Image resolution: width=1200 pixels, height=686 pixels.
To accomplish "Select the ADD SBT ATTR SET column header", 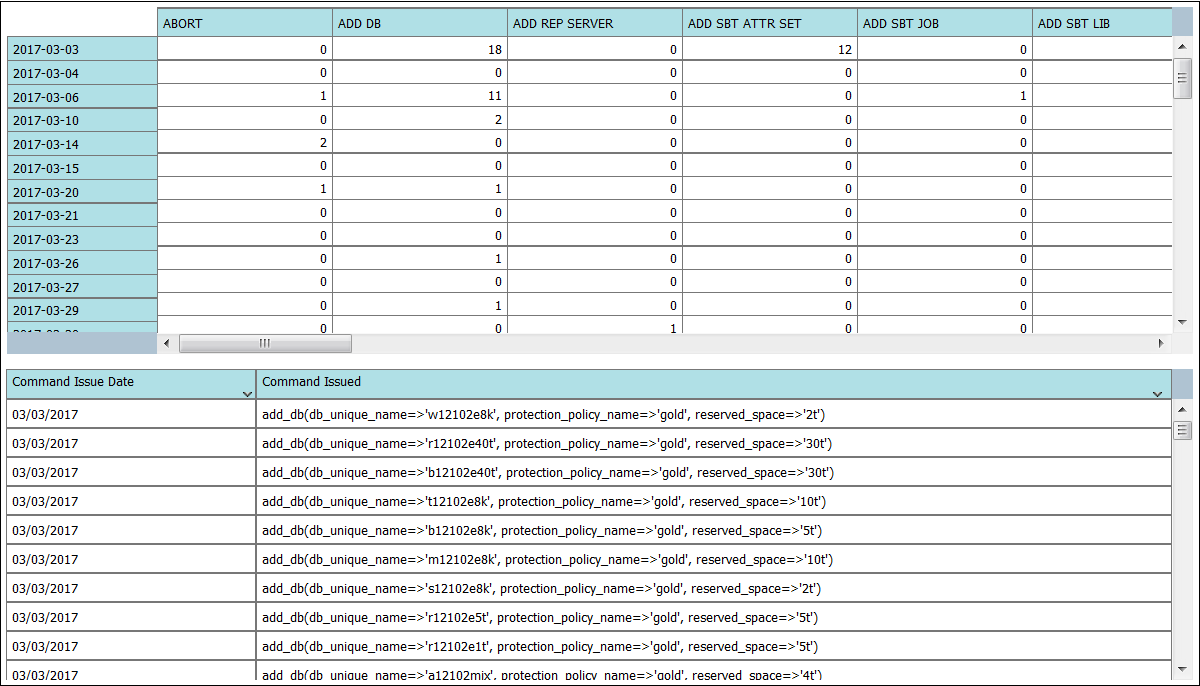I will tap(770, 23).
